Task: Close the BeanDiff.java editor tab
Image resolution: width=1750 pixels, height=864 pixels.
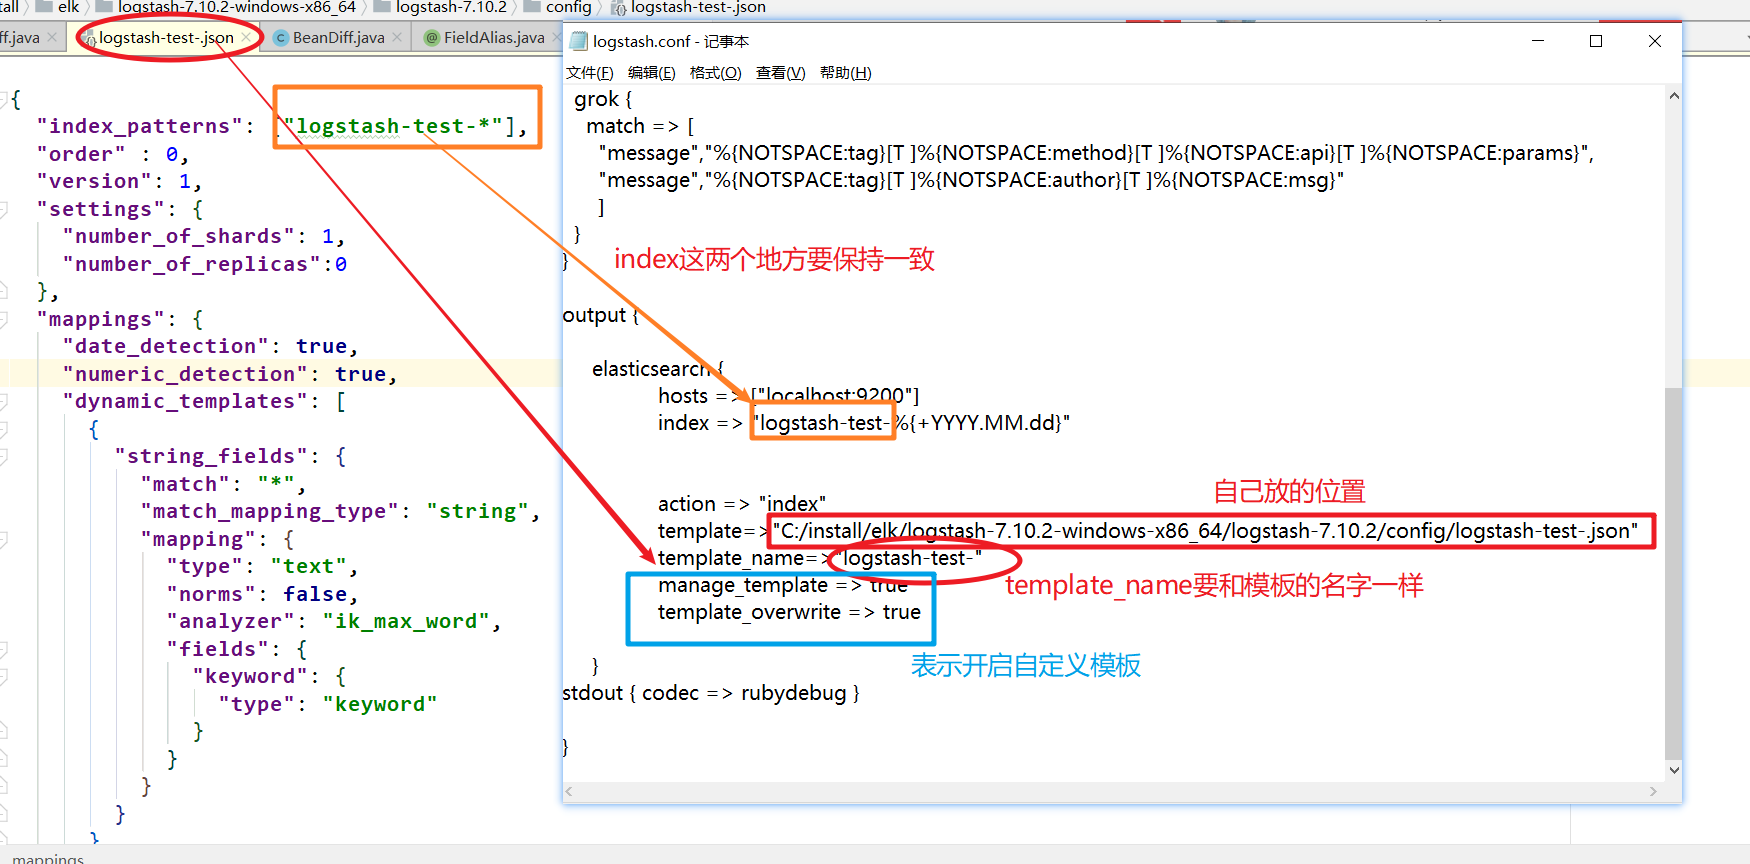Action: tap(397, 37)
